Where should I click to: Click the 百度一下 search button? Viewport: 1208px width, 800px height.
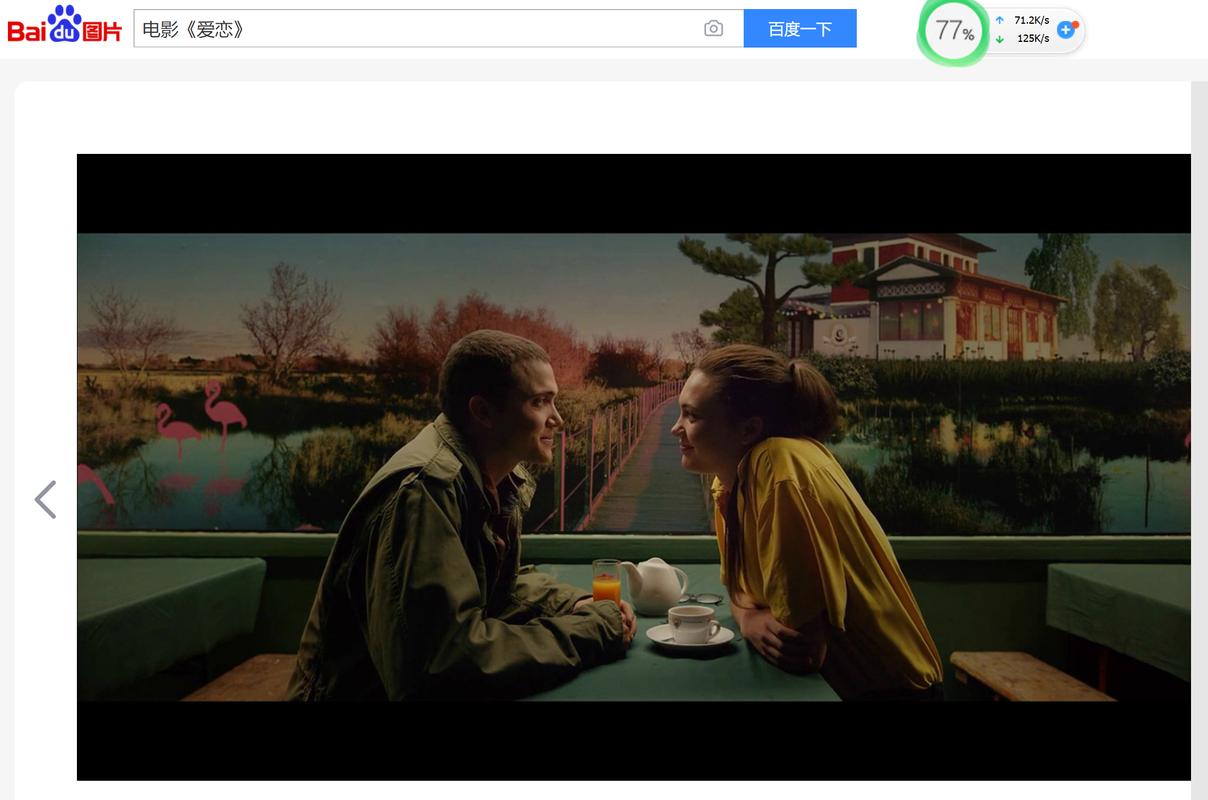pos(800,29)
